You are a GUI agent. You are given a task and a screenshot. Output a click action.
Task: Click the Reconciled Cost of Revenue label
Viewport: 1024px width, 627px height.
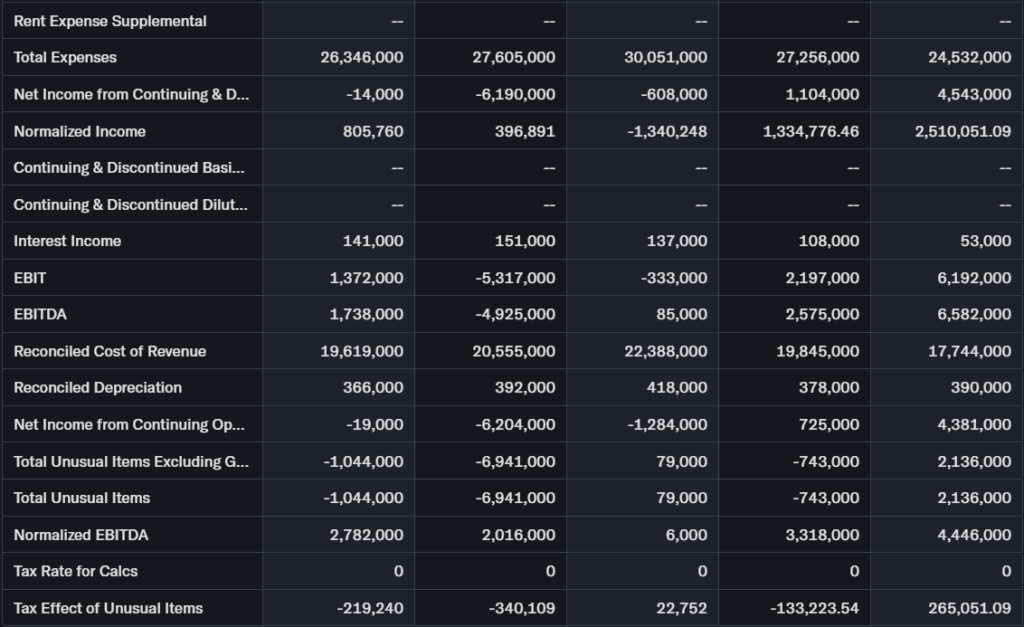[x=110, y=351]
